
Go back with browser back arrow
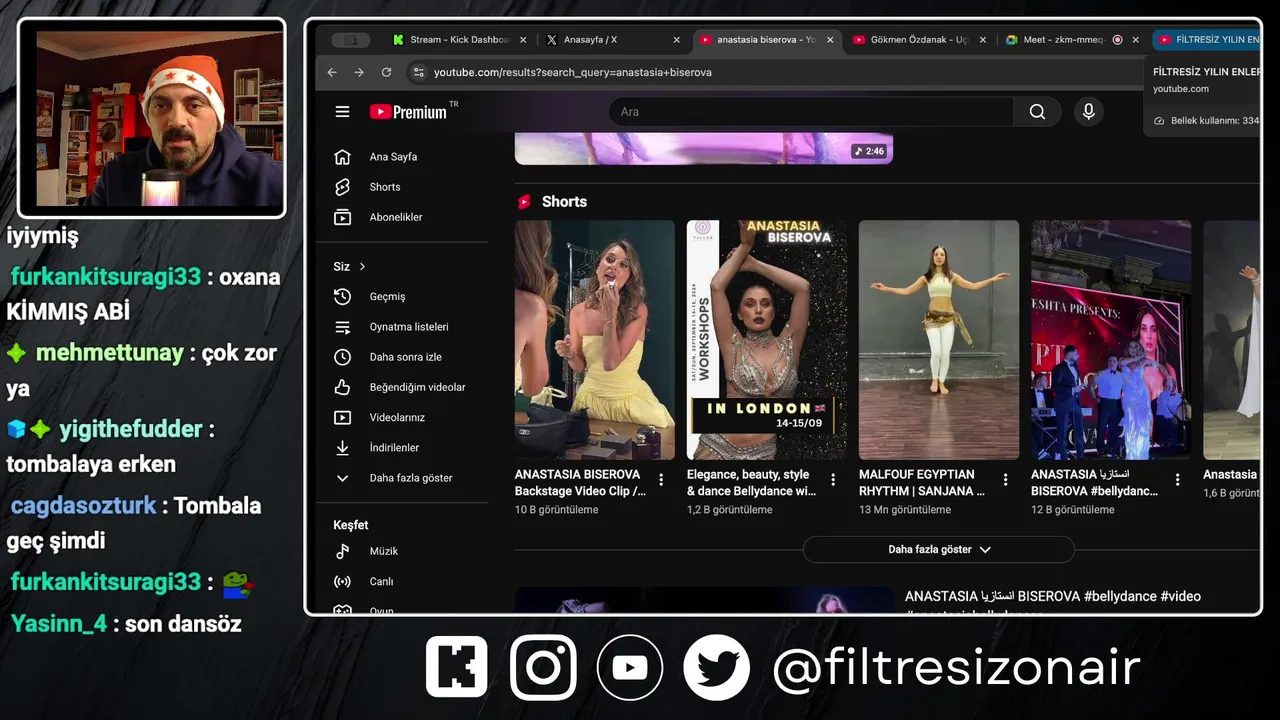(332, 72)
